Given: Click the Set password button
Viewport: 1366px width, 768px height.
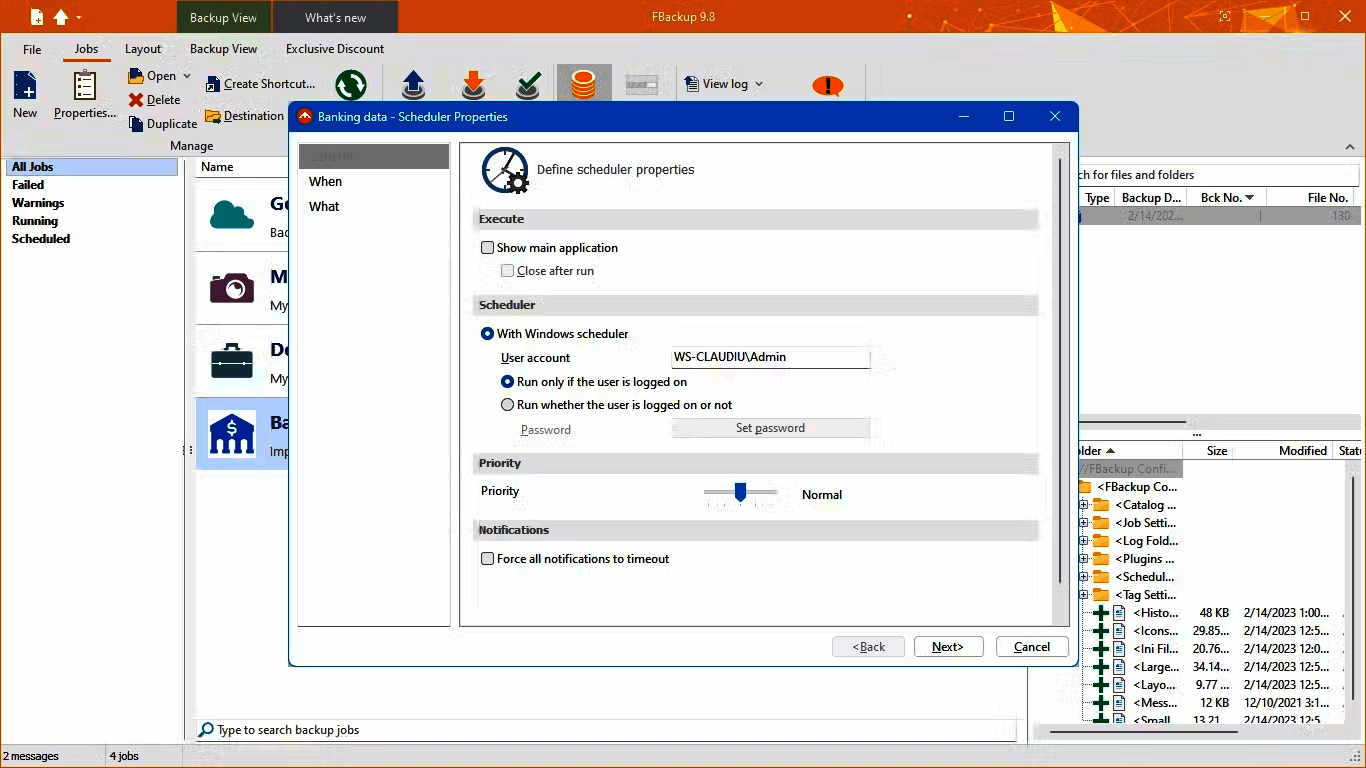Looking at the screenshot, I should 770,428.
